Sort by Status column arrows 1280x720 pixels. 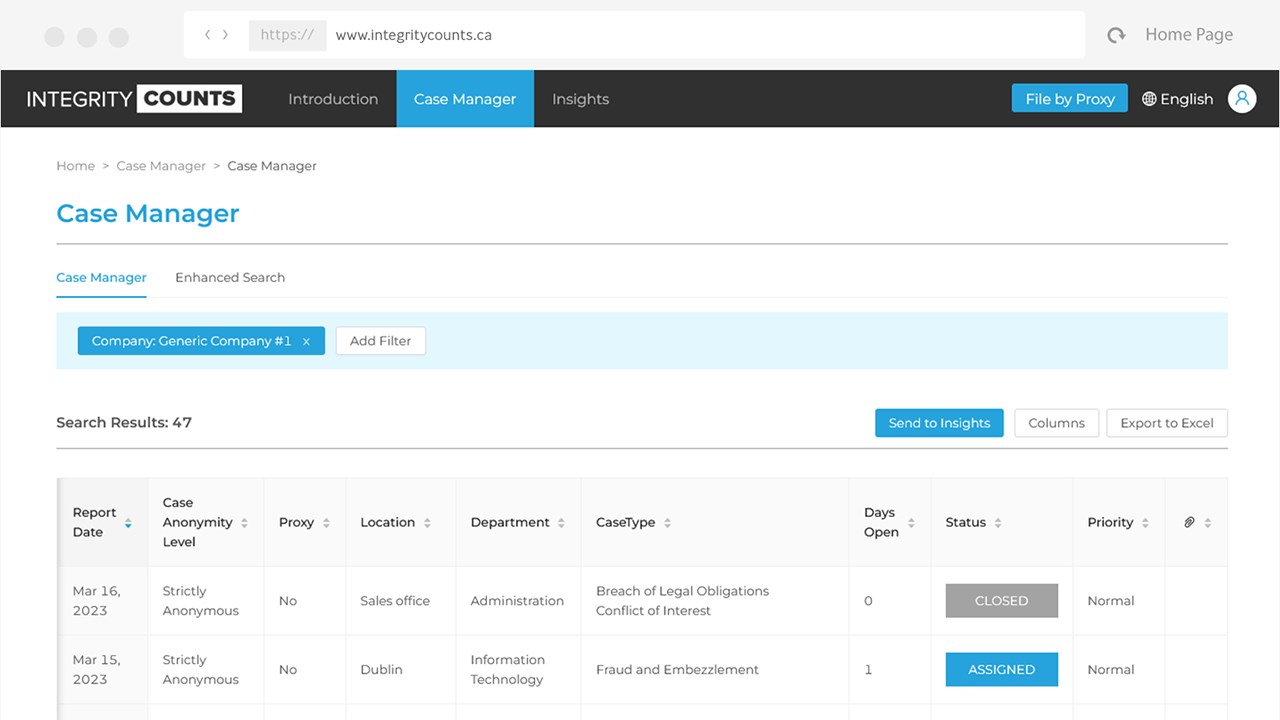click(998, 523)
